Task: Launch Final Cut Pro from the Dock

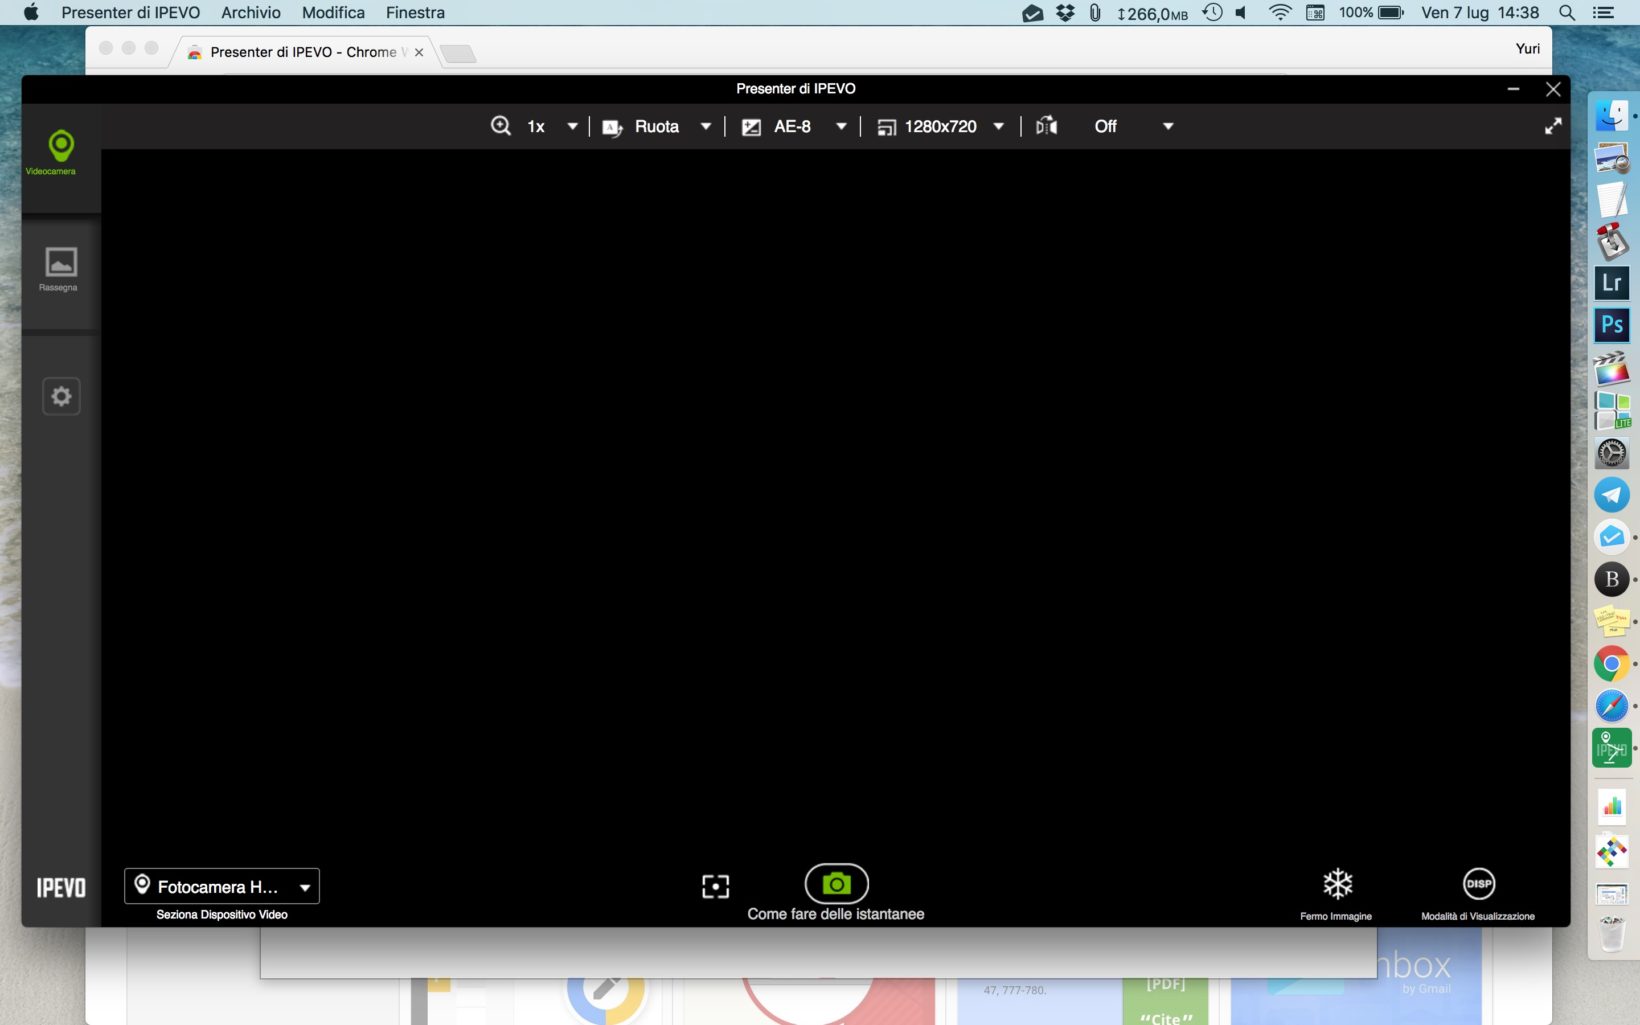Action: [1612, 368]
